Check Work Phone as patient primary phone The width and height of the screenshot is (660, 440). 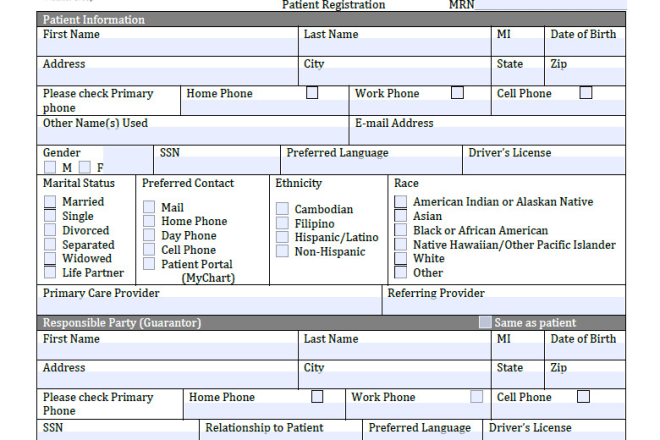458,93
